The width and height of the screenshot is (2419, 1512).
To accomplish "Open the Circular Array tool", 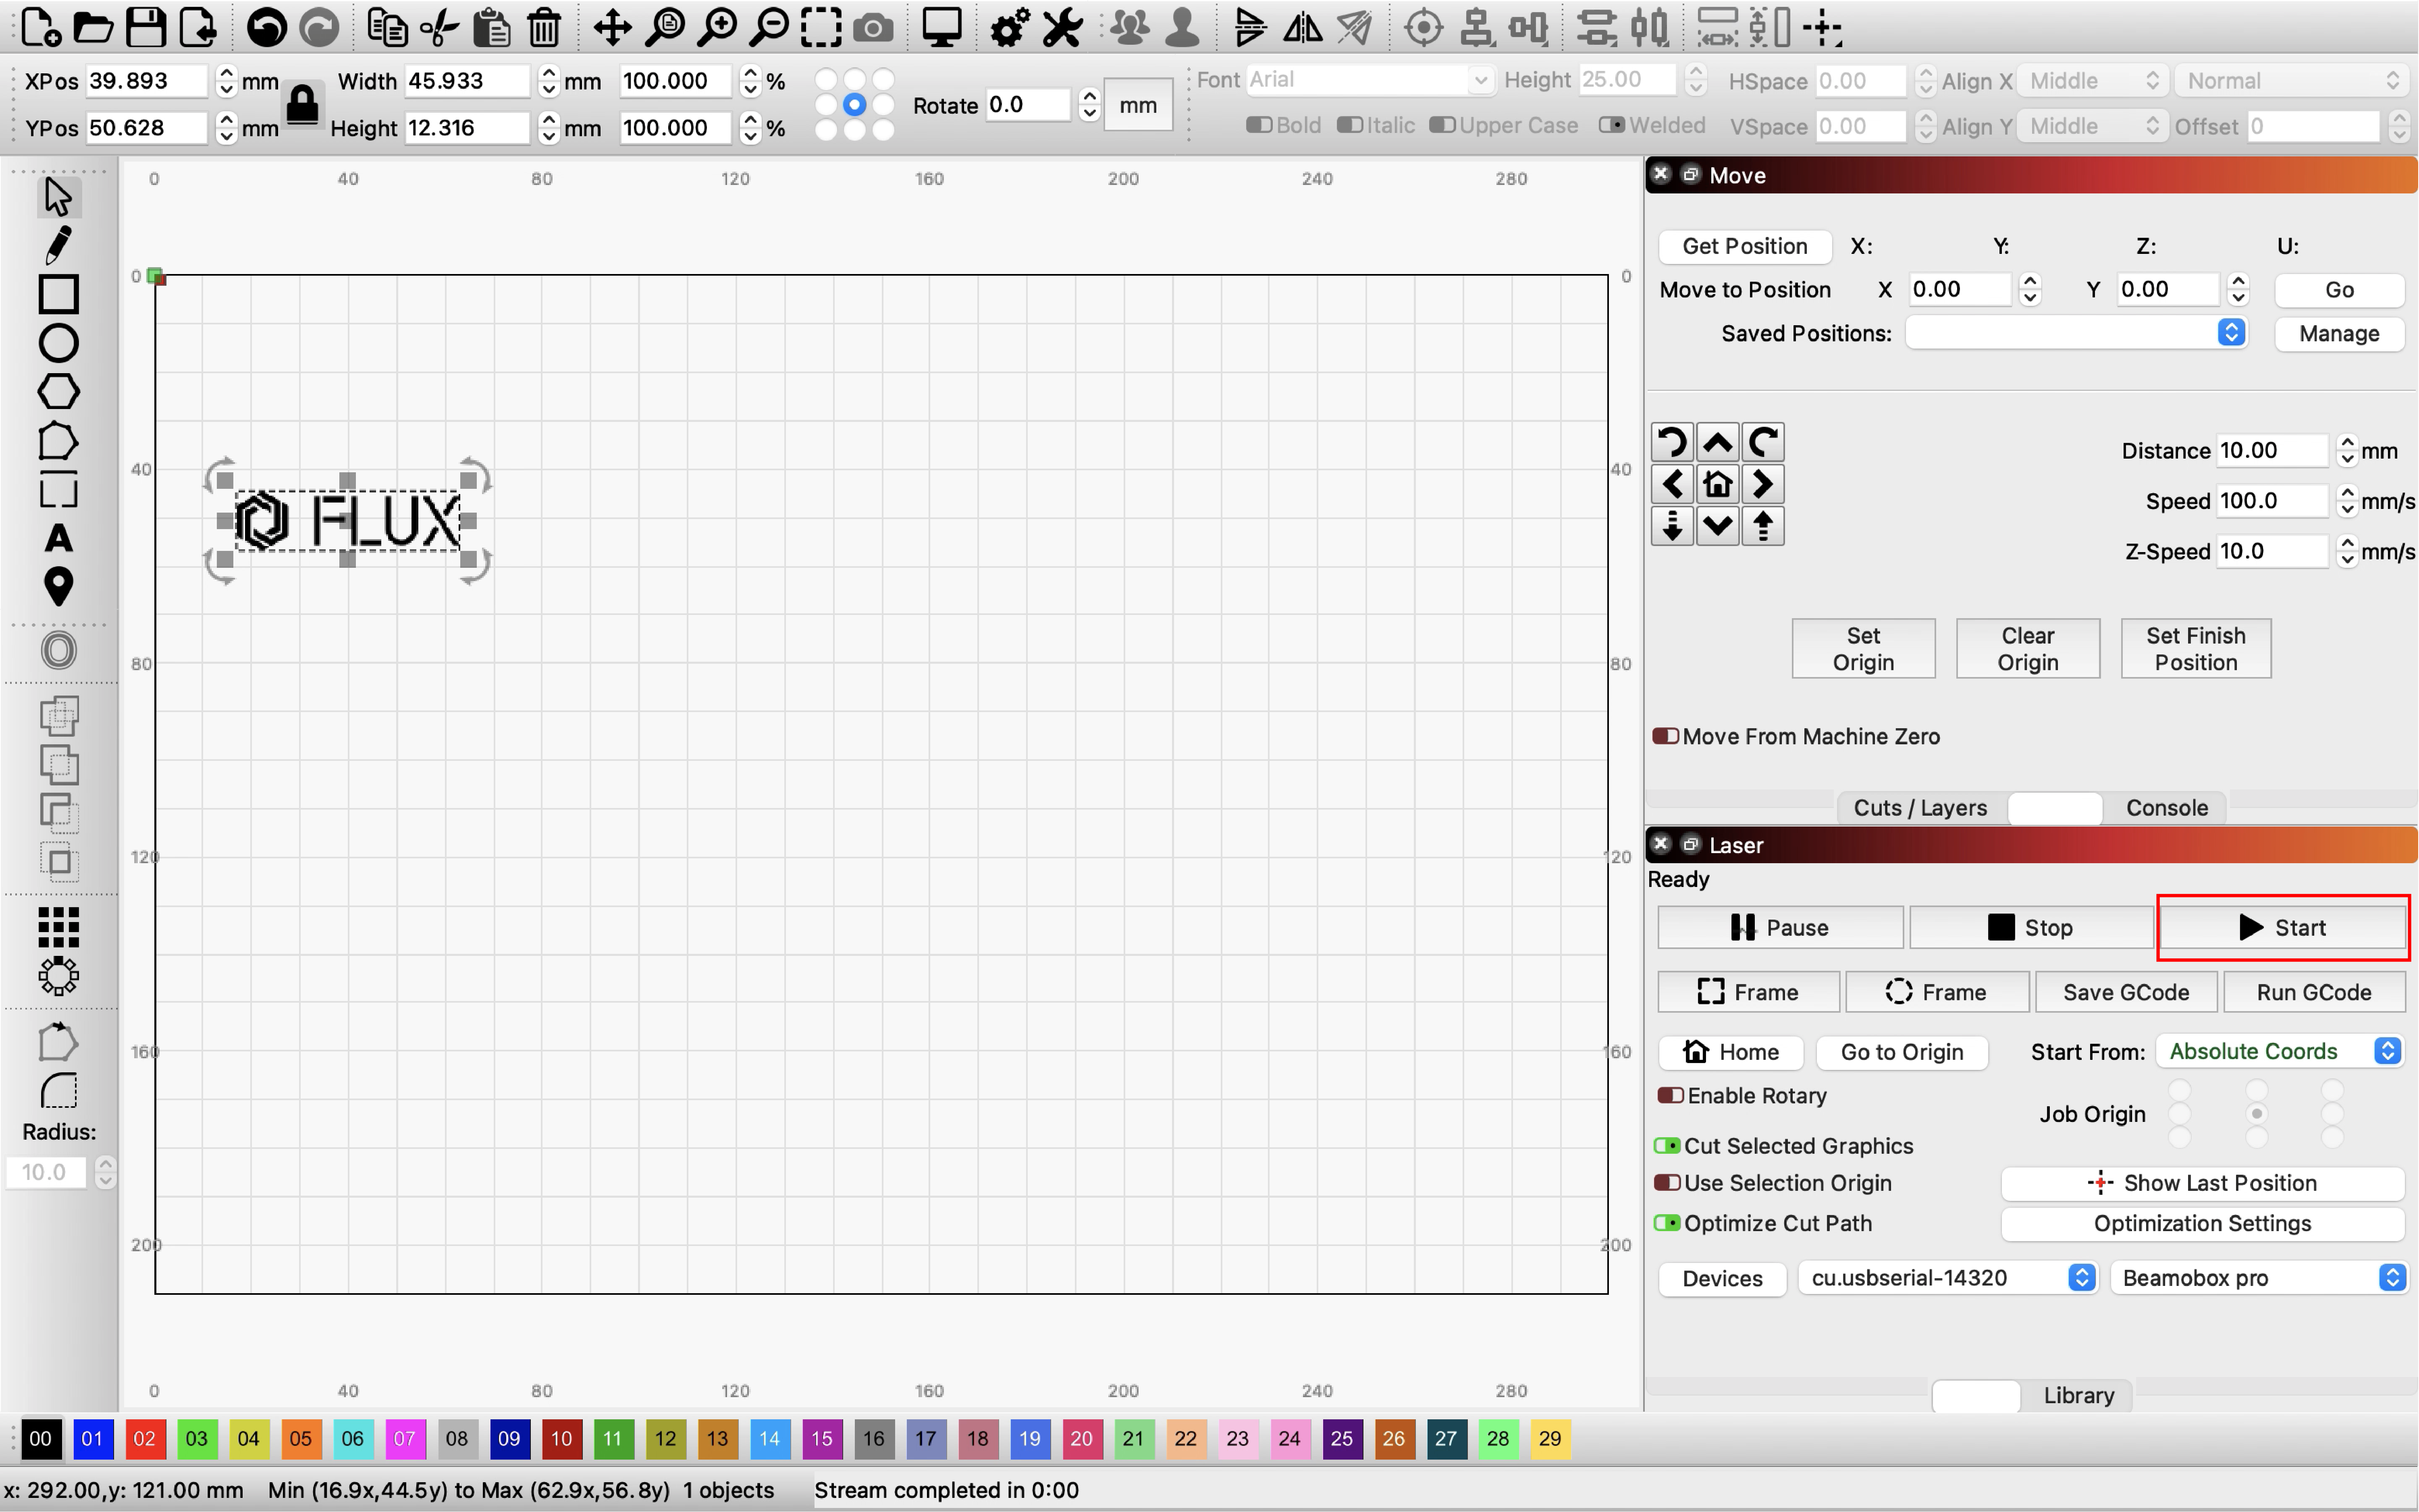I will pyautogui.click(x=58, y=976).
